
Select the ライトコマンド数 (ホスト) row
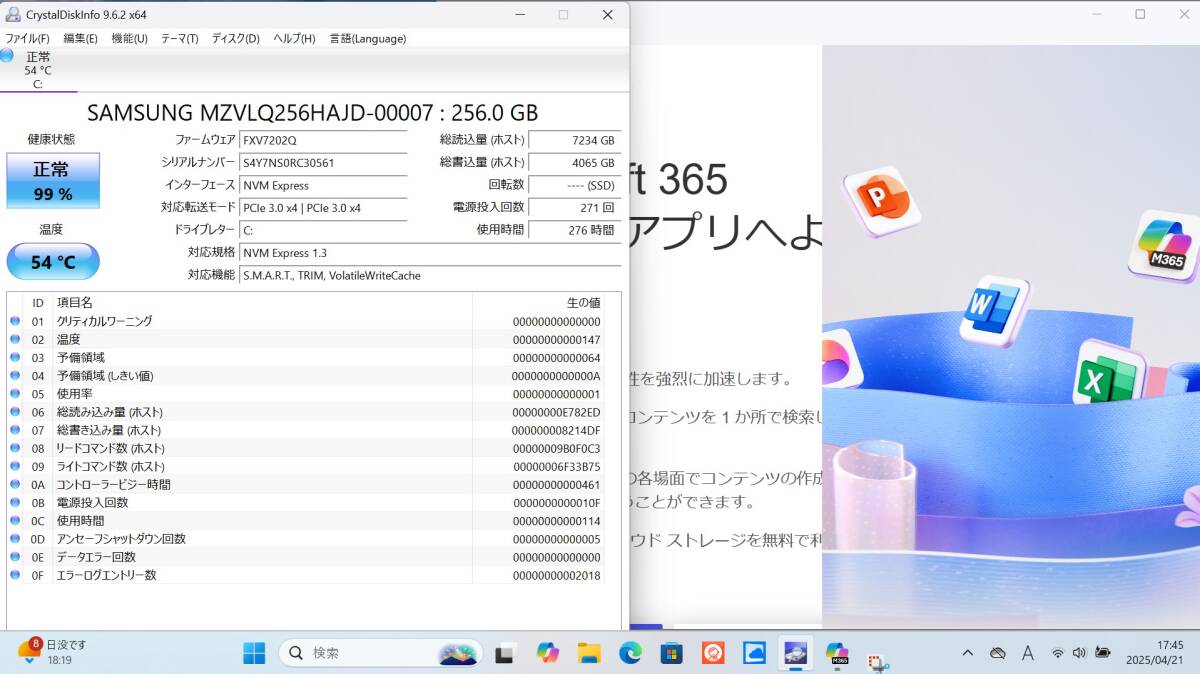[305, 466]
